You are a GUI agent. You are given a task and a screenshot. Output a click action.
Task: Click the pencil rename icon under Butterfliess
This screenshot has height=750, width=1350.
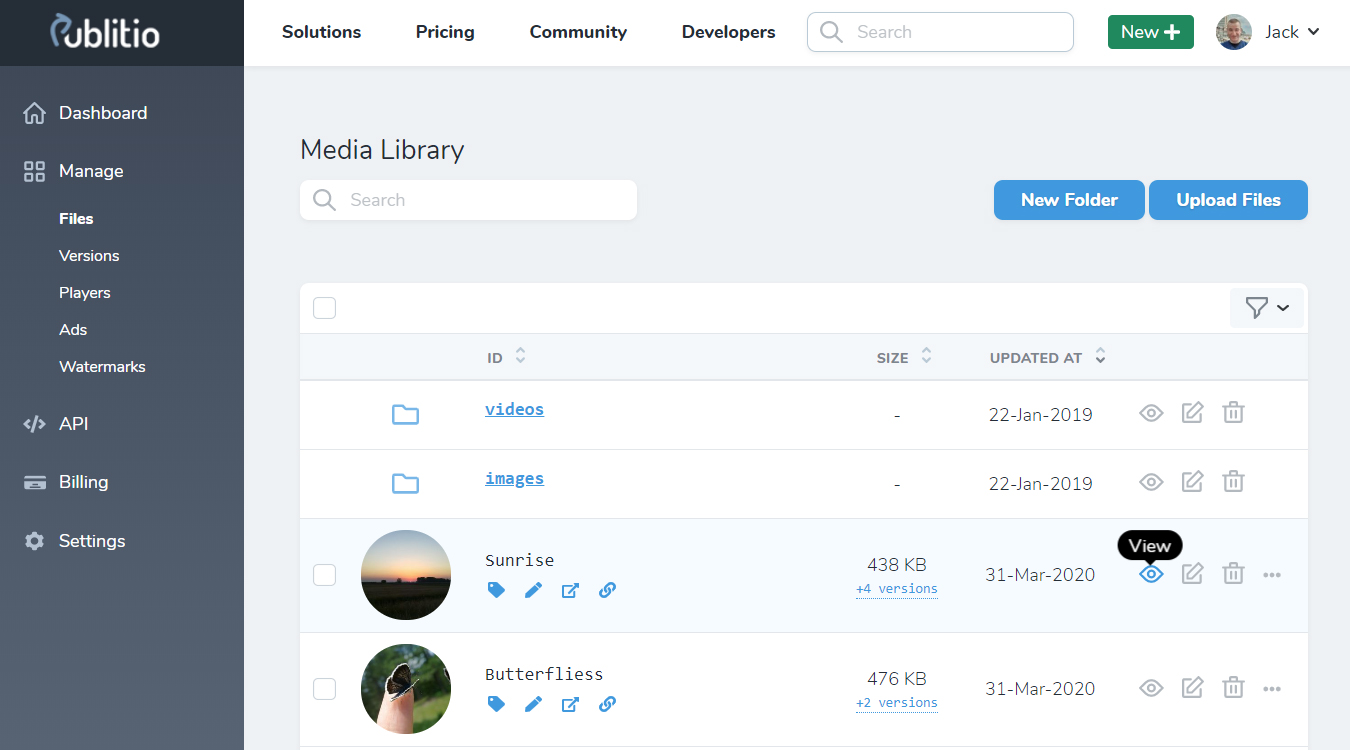[533, 704]
